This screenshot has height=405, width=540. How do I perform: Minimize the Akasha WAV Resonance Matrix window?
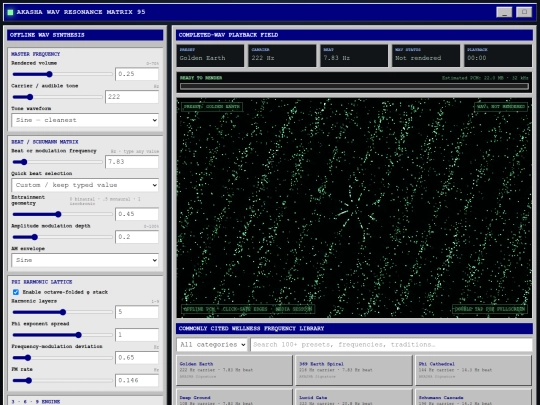coord(504,12)
